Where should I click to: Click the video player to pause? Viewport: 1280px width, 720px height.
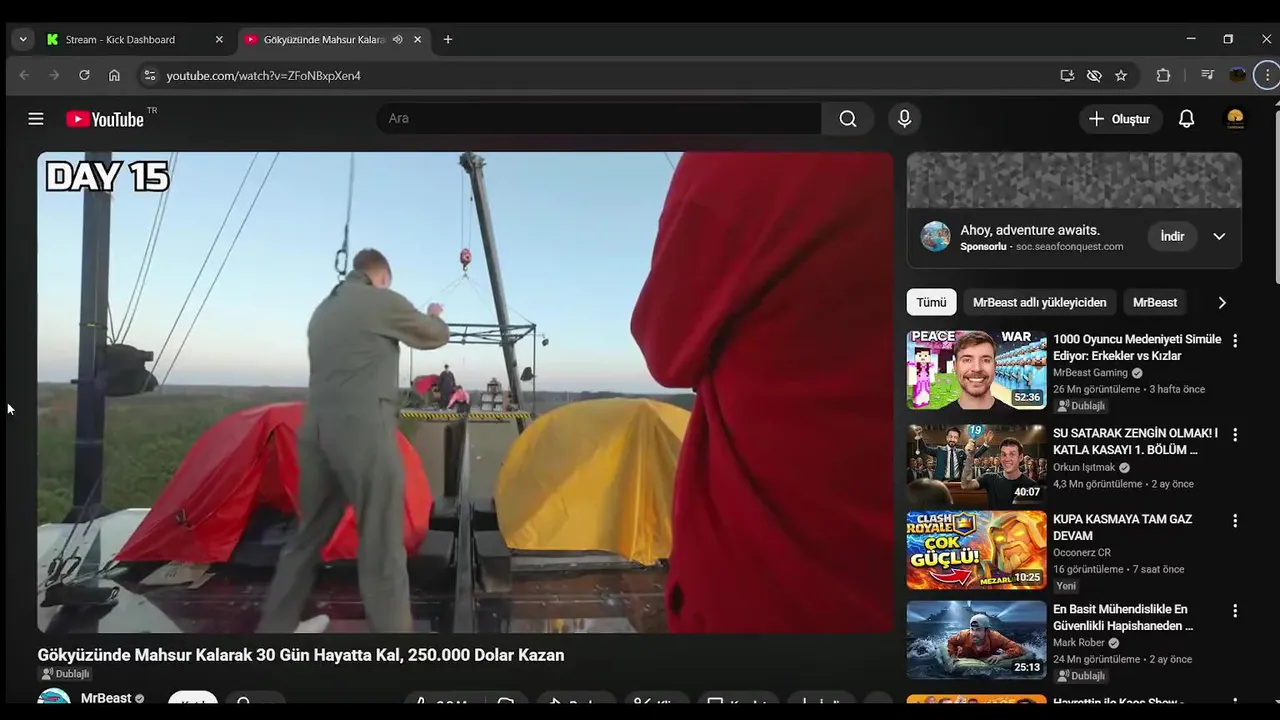465,392
